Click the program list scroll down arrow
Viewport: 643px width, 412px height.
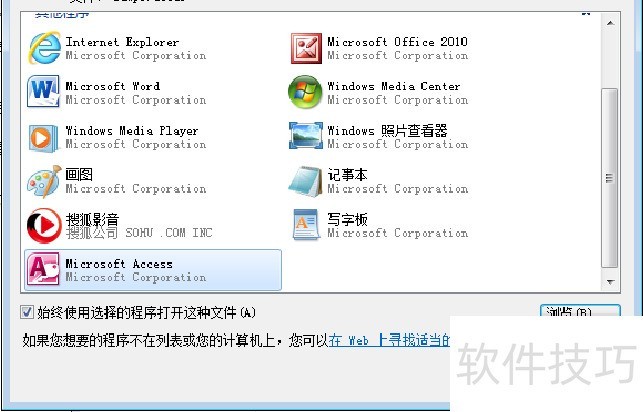point(610,282)
